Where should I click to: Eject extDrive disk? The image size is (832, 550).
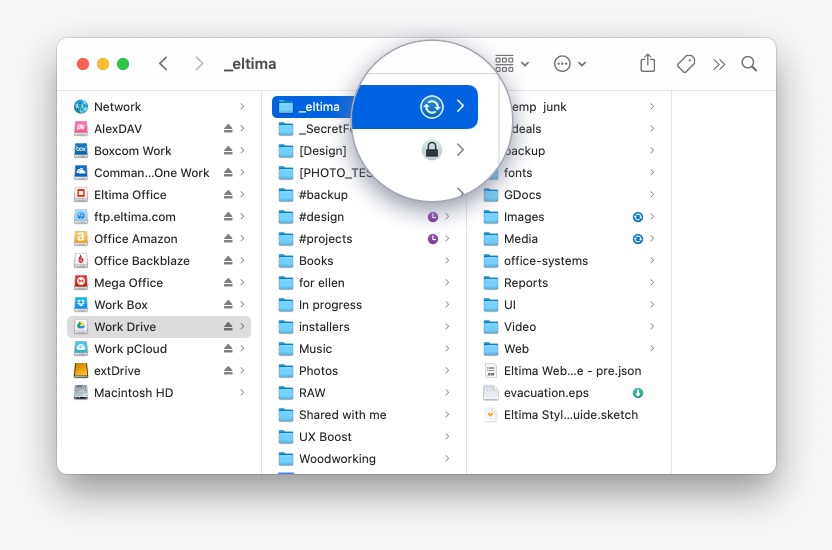(x=228, y=371)
